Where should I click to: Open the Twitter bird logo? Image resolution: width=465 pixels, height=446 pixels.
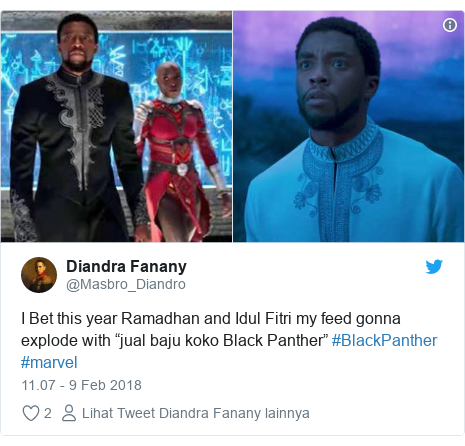(434, 267)
